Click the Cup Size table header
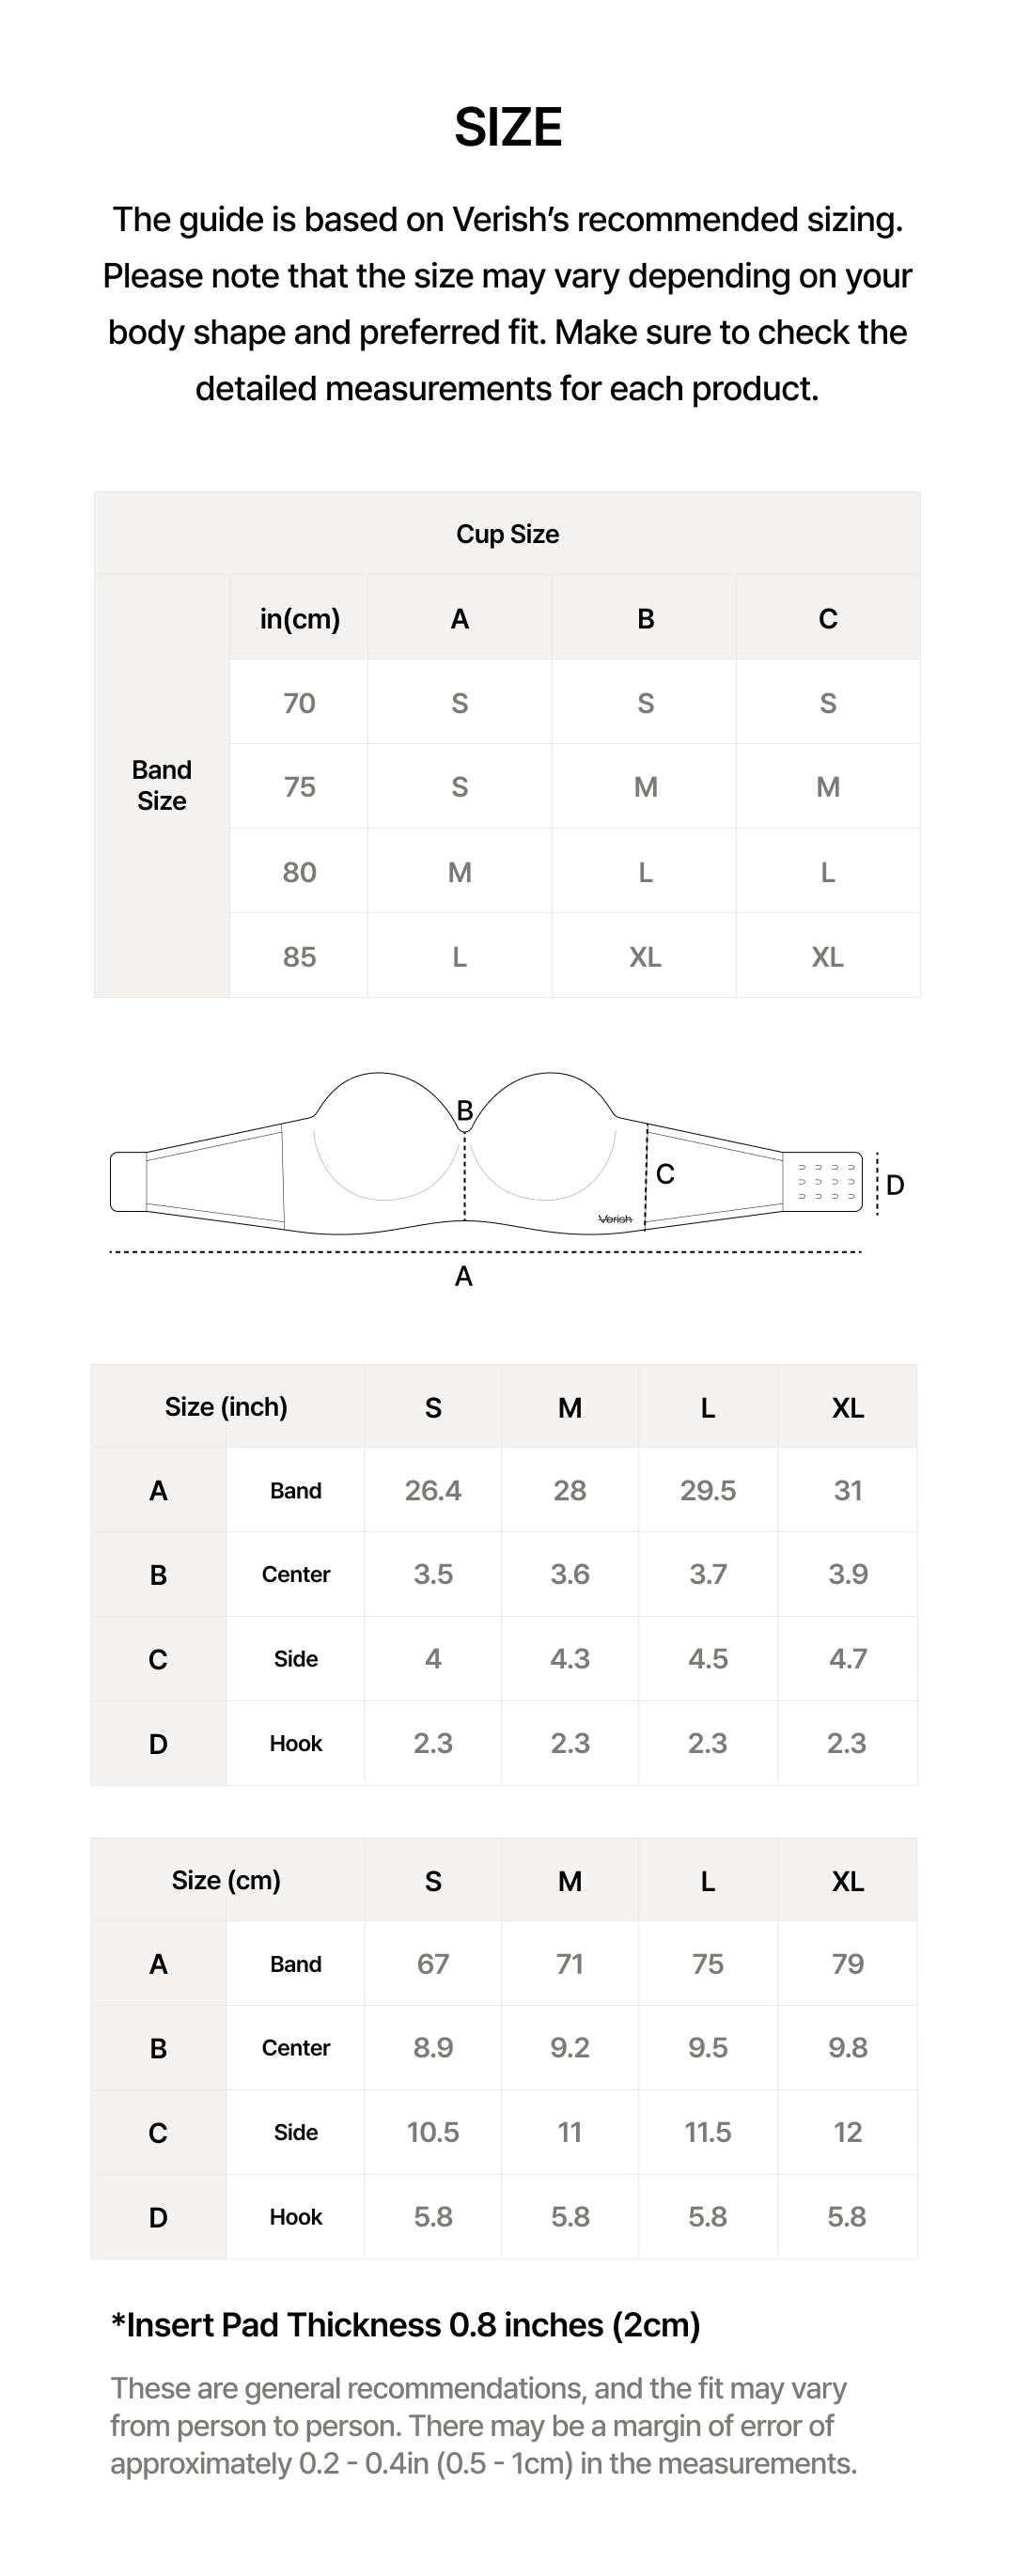Screen dimensions: 1015x2576 pyautogui.click(x=507, y=534)
